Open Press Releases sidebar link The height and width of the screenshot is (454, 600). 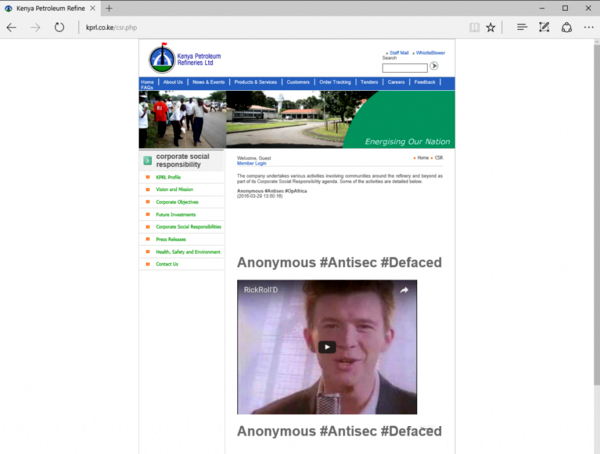point(171,239)
